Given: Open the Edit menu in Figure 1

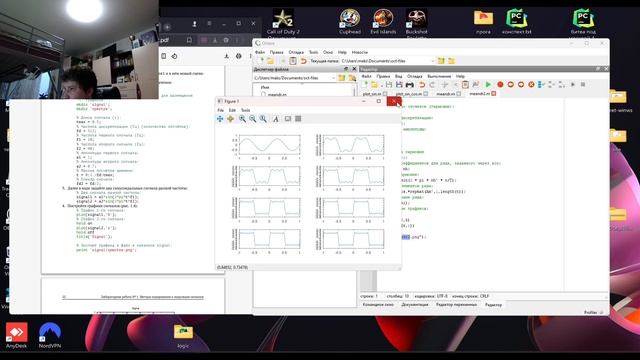Looking at the screenshot, I should (232, 110).
